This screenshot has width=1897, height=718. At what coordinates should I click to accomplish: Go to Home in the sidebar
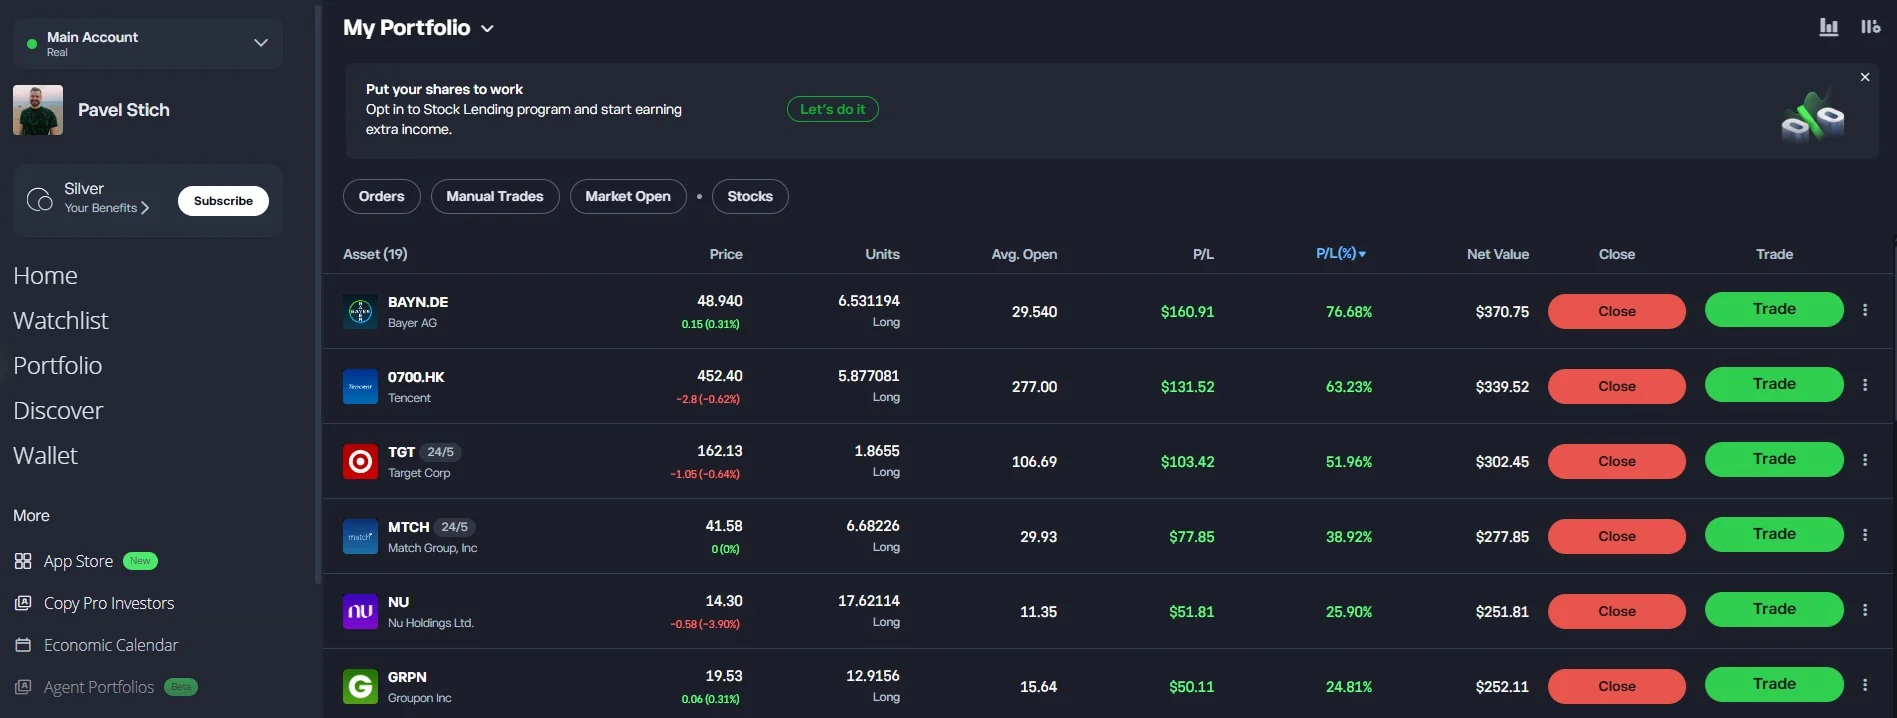point(45,276)
